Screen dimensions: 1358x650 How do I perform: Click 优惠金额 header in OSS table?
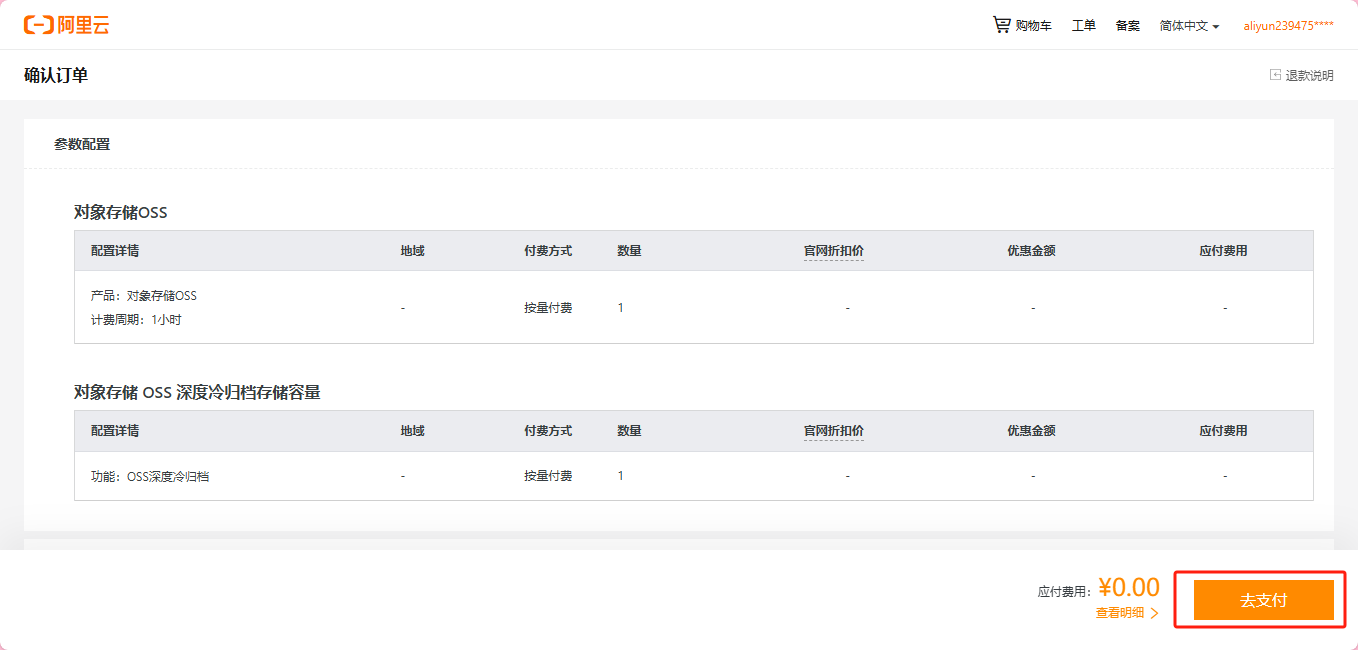pyautogui.click(x=1031, y=251)
